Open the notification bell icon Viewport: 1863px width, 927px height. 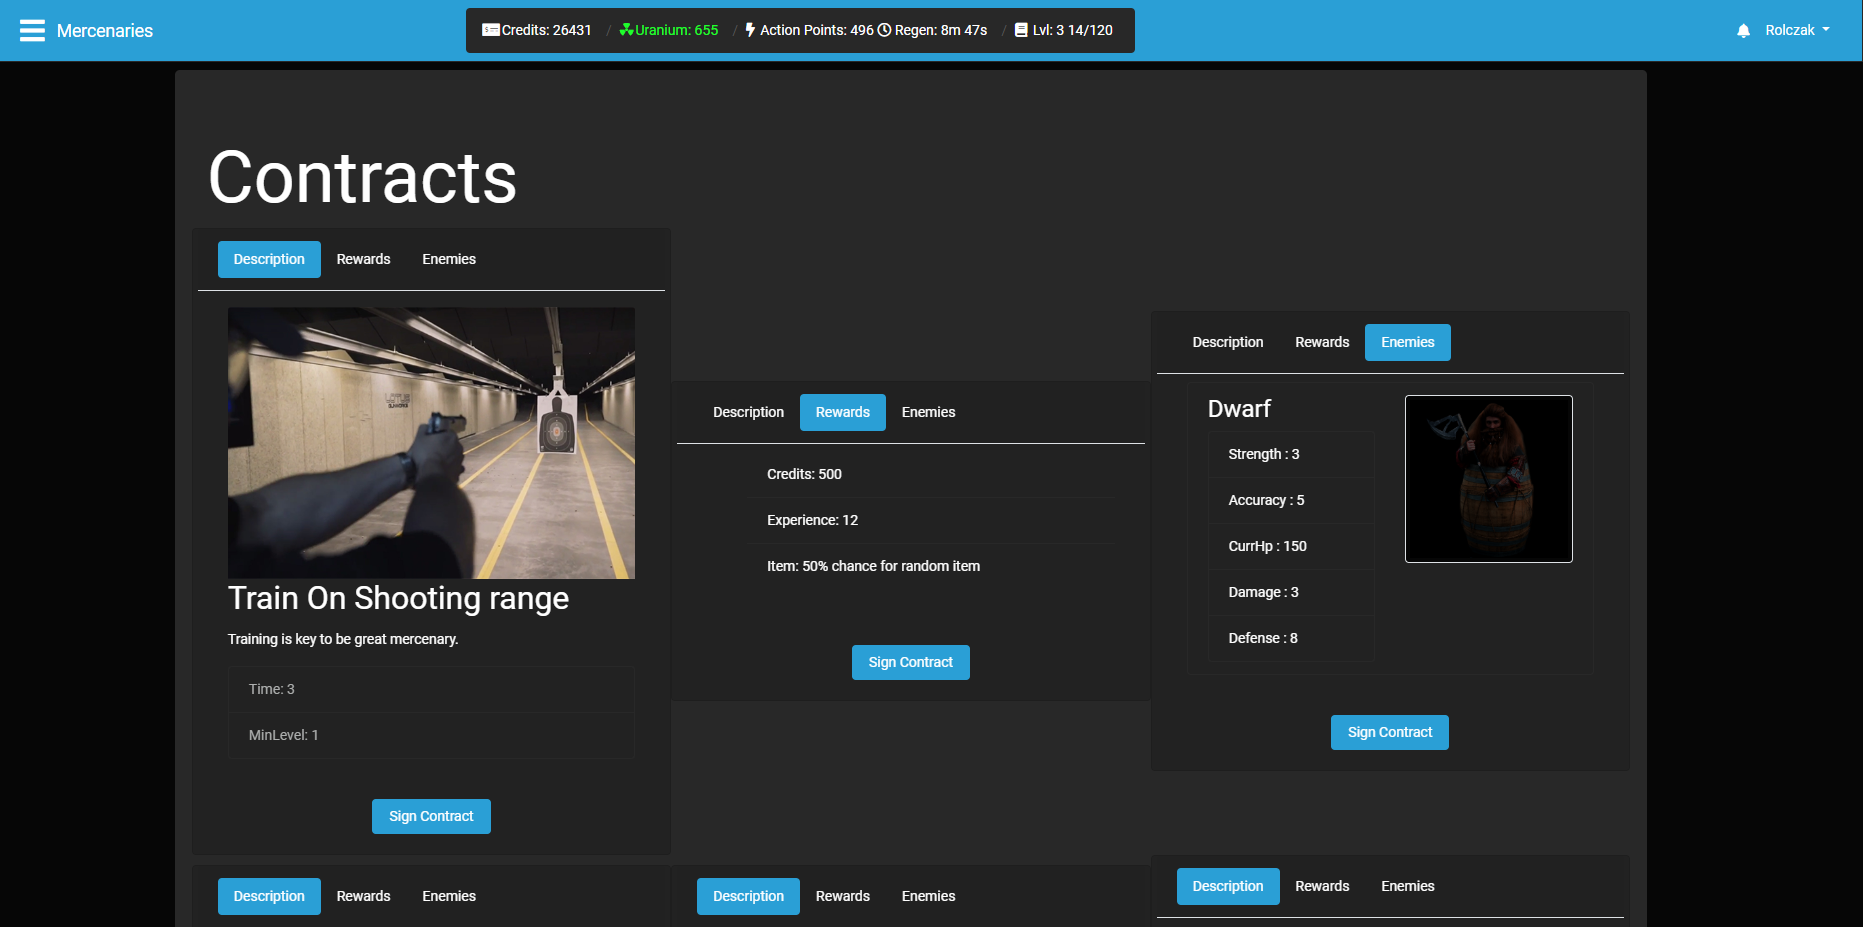[x=1743, y=30]
